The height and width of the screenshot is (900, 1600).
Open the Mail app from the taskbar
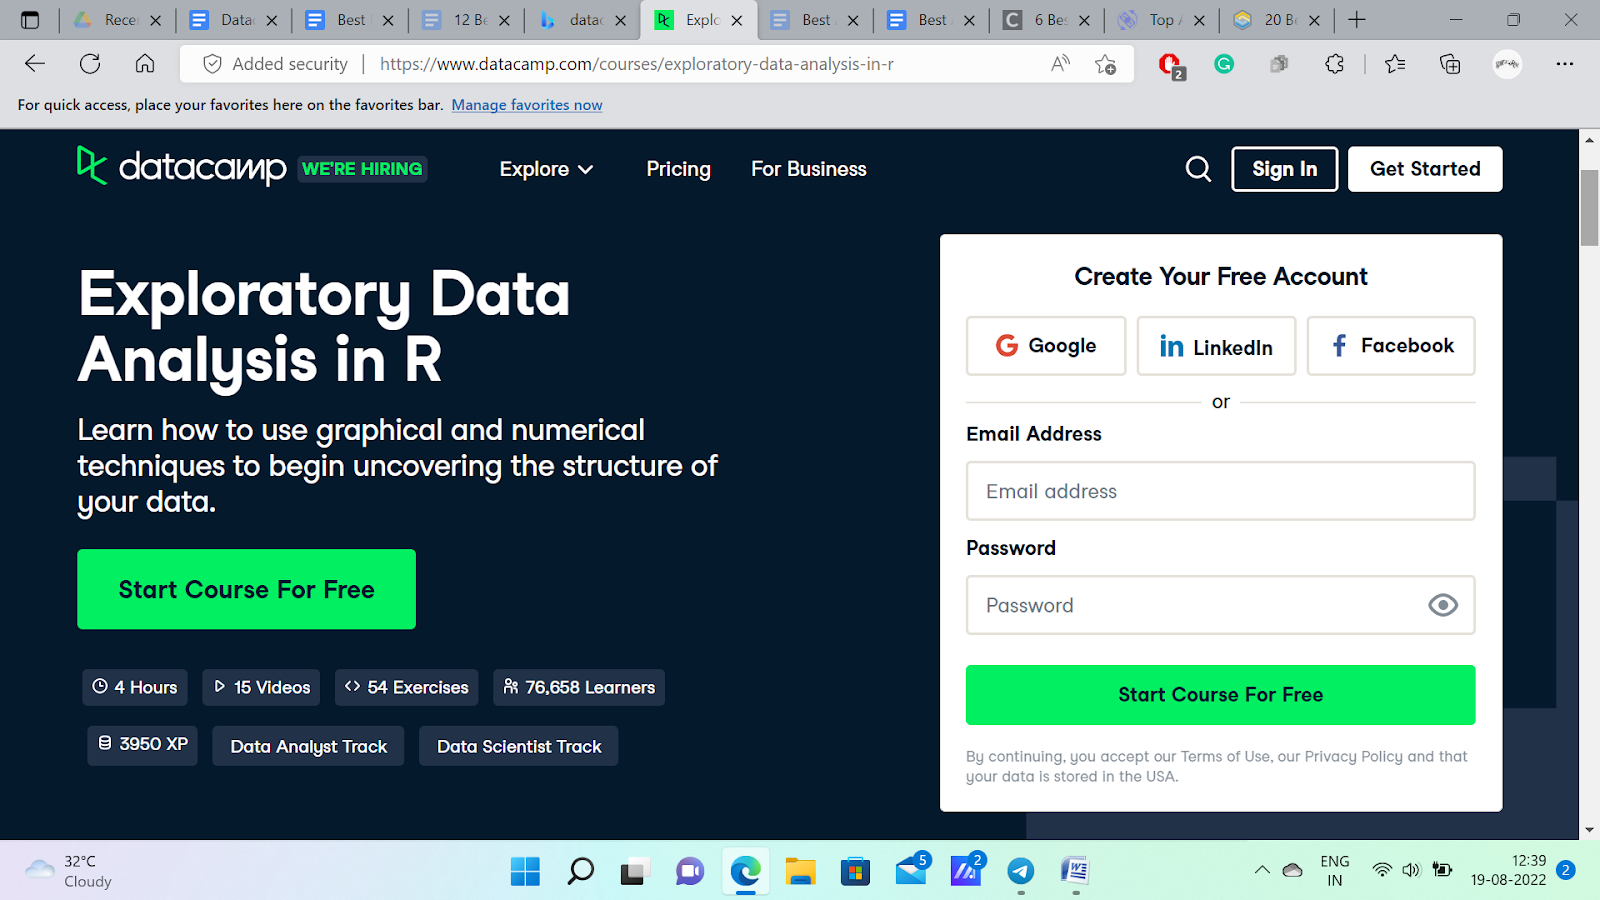(x=911, y=870)
